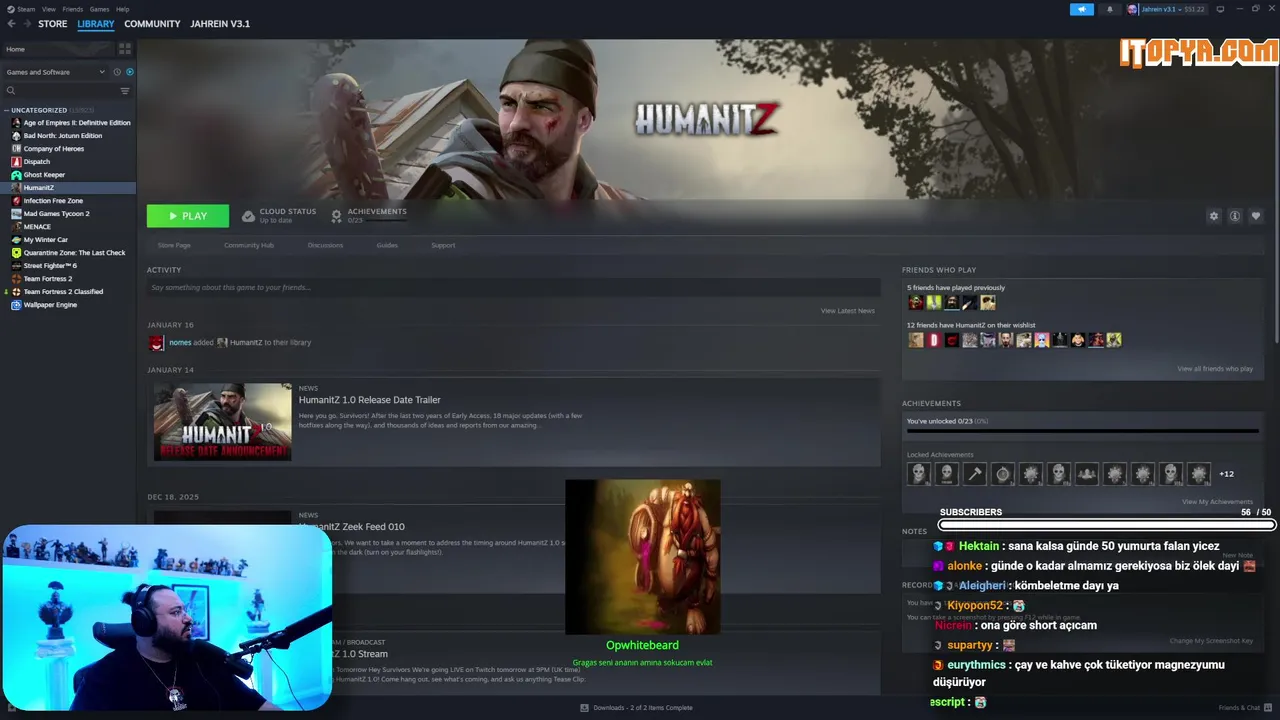Open the JAHREIN V3.1 profile tab
This screenshot has width=1280, height=720.
click(x=220, y=24)
